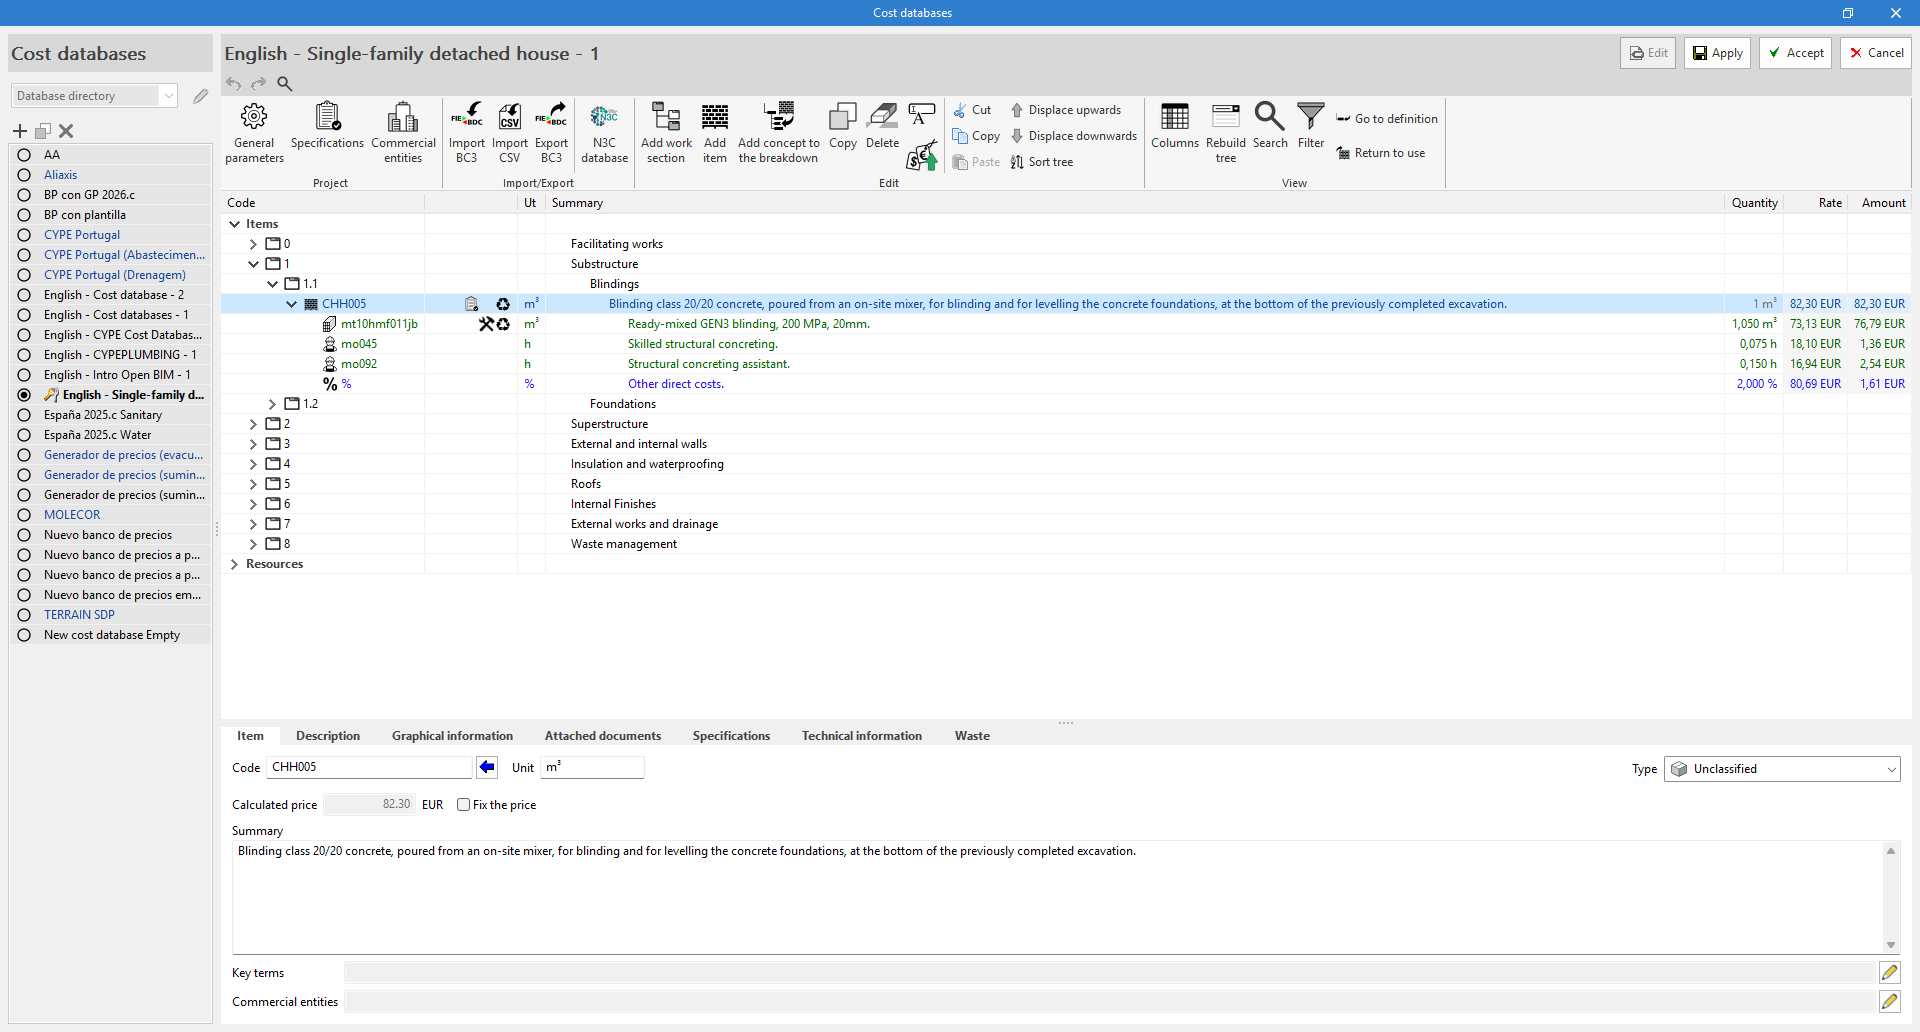Click the Apply button
The image size is (1920, 1032).
1717,53
